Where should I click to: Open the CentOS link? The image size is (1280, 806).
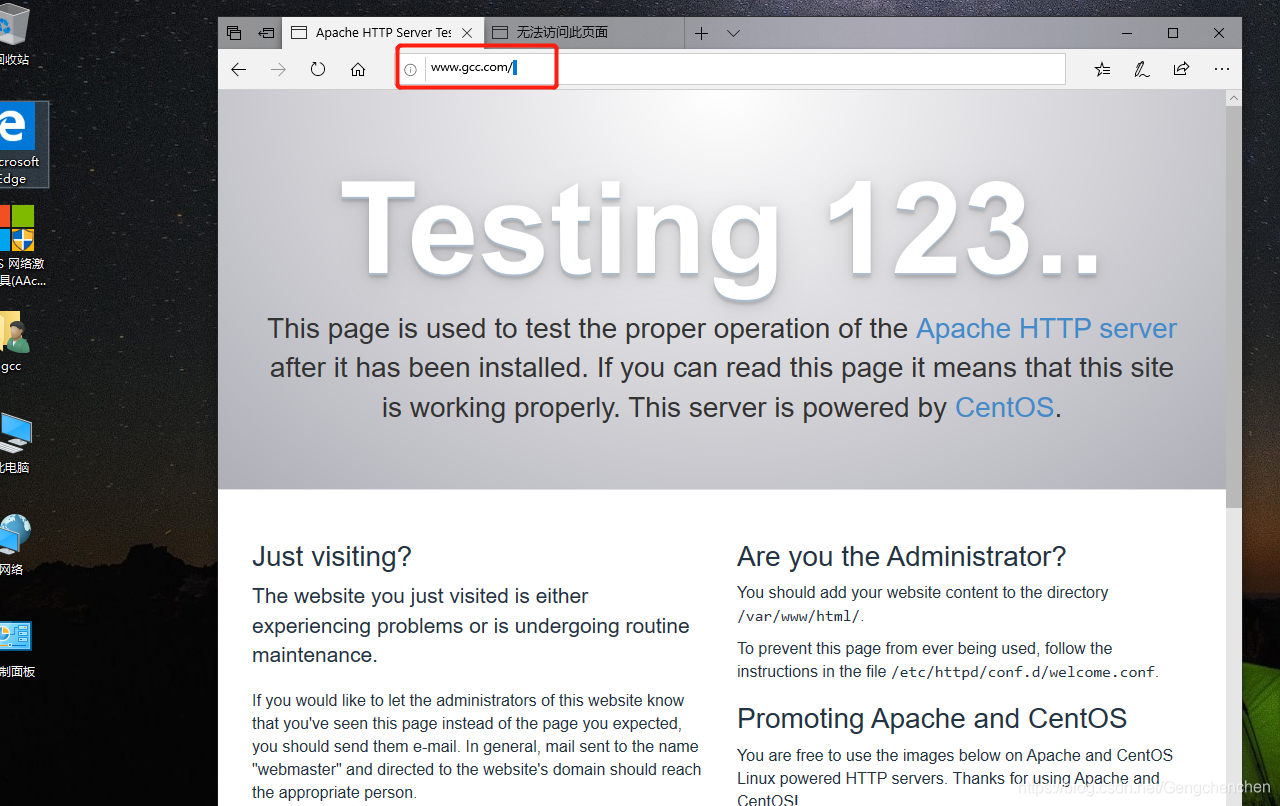pyautogui.click(x=1004, y=408)
